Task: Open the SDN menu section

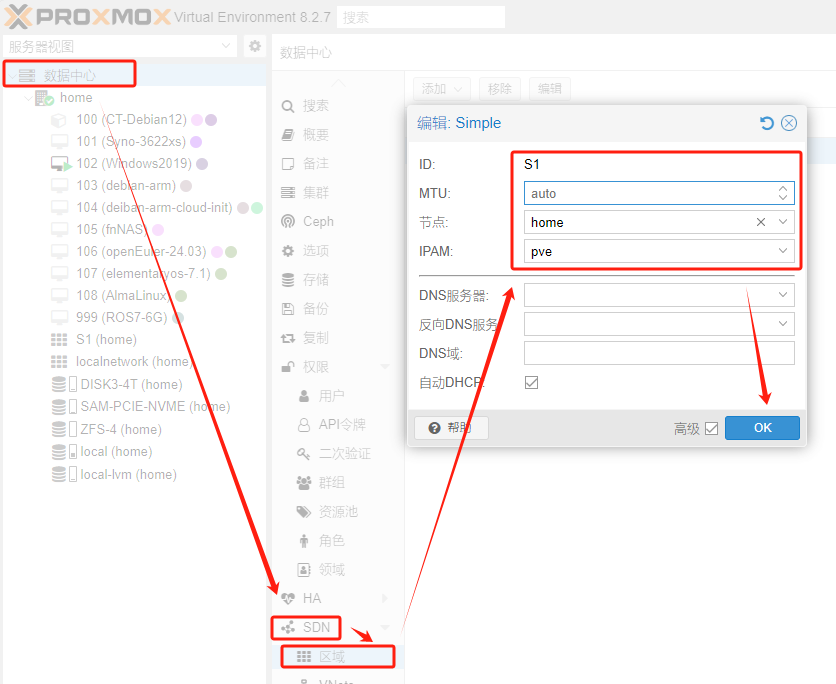Action: (x=316, y=628)
